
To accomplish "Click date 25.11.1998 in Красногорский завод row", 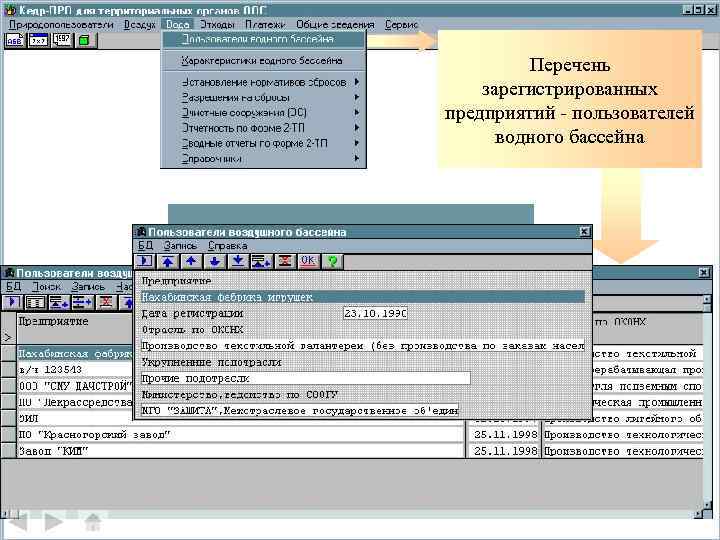I will (505, 434).
